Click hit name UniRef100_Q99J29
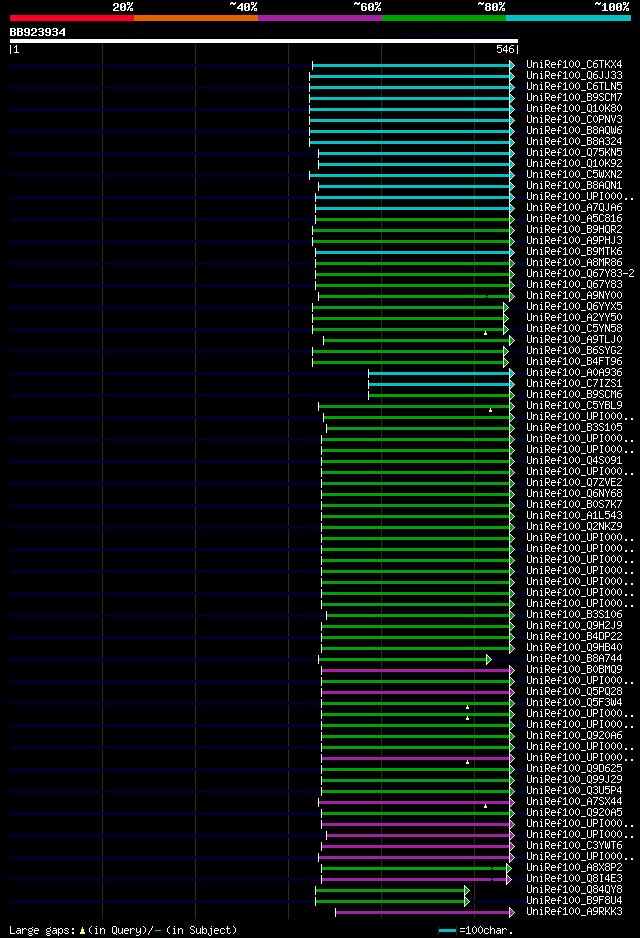This screenshot has width=640, height=938. point(574,779)
